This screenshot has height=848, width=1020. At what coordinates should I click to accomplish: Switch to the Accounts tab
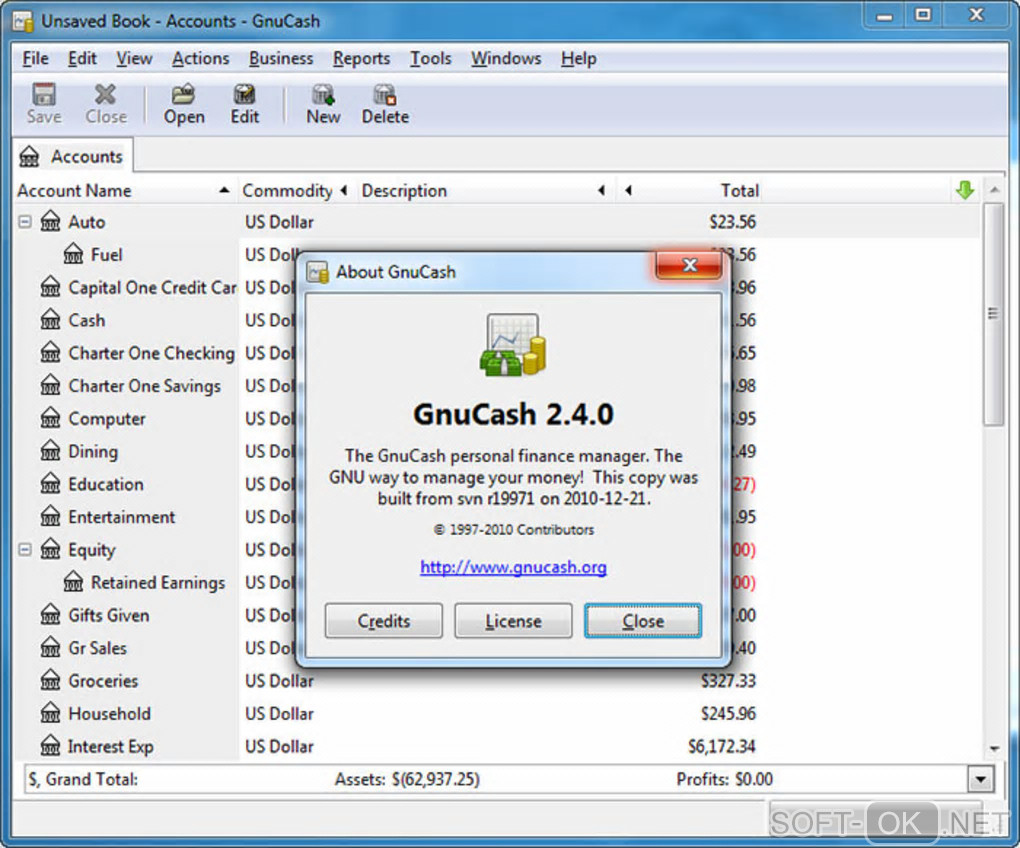tap(72, 157)
